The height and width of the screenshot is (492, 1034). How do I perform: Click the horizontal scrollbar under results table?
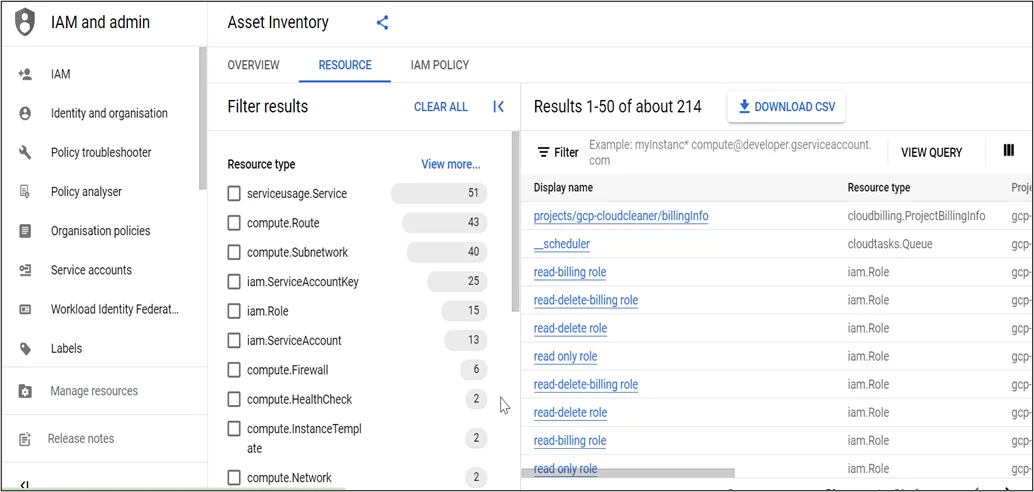click(x=628, y=473)
